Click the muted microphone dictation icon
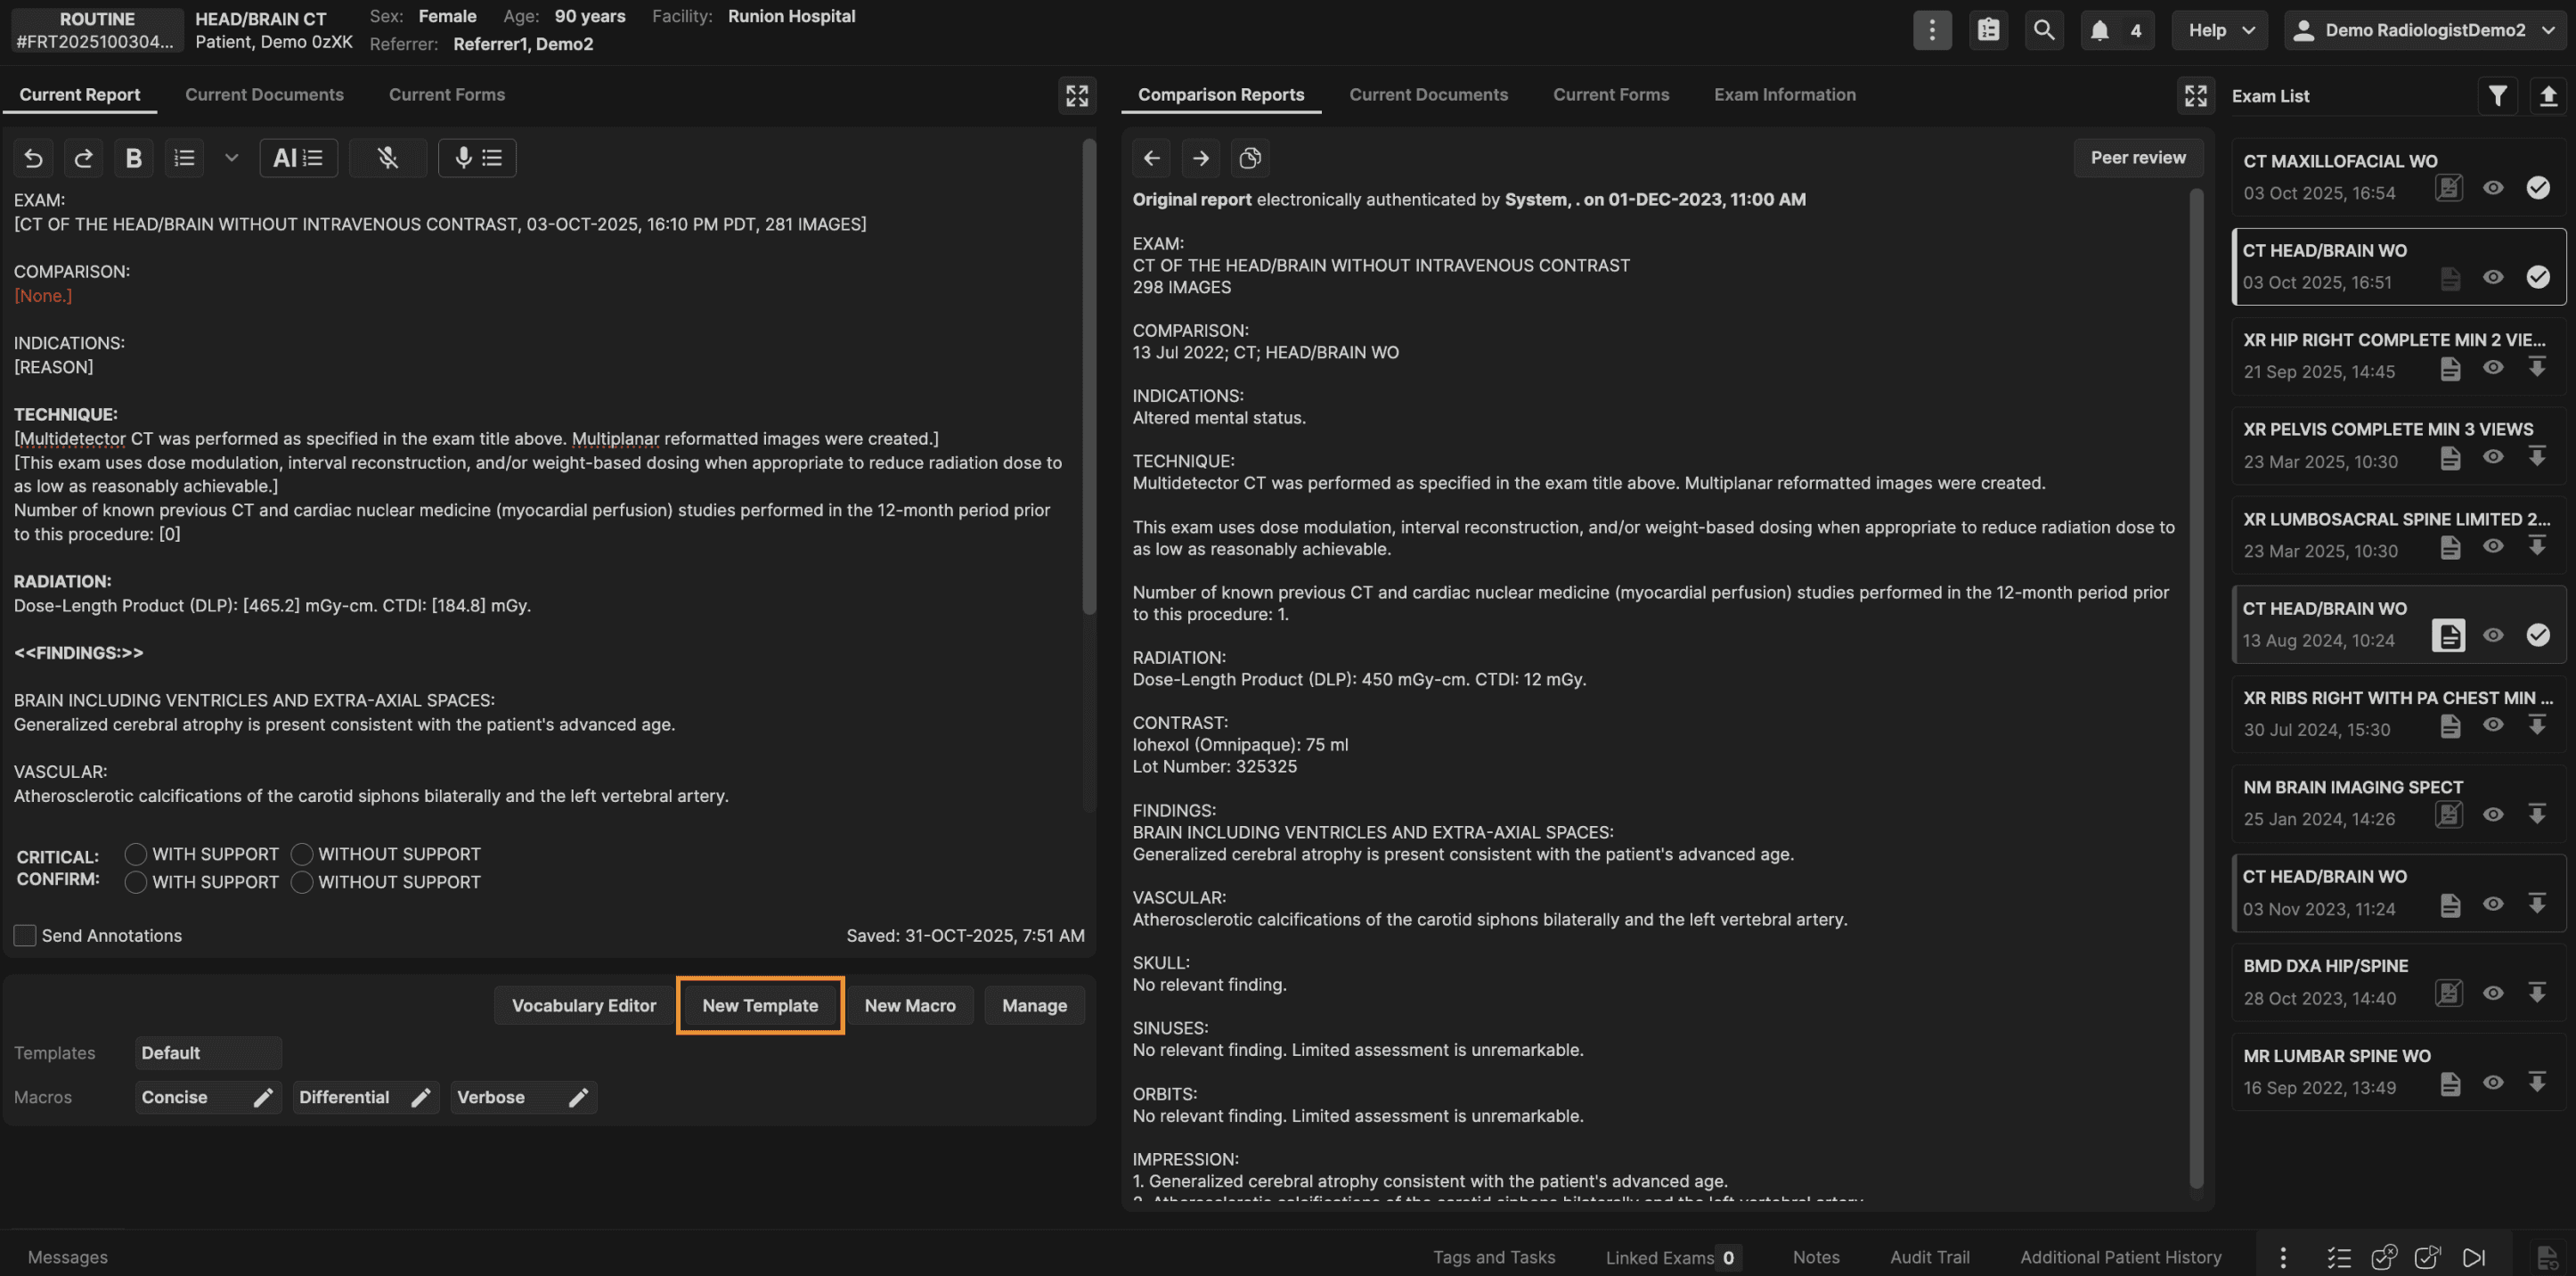Viewport: 2576px width, 1276px height. tap(388, 158)
